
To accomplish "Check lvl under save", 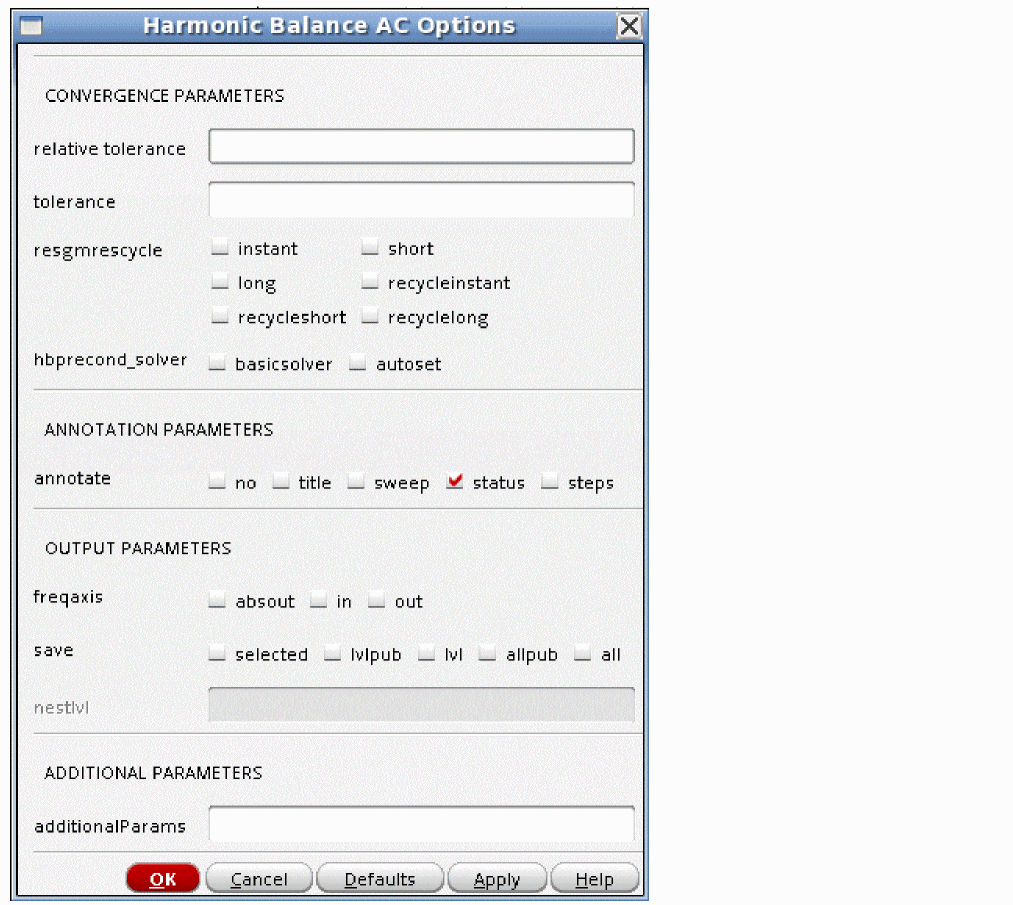I will (426, 654).
